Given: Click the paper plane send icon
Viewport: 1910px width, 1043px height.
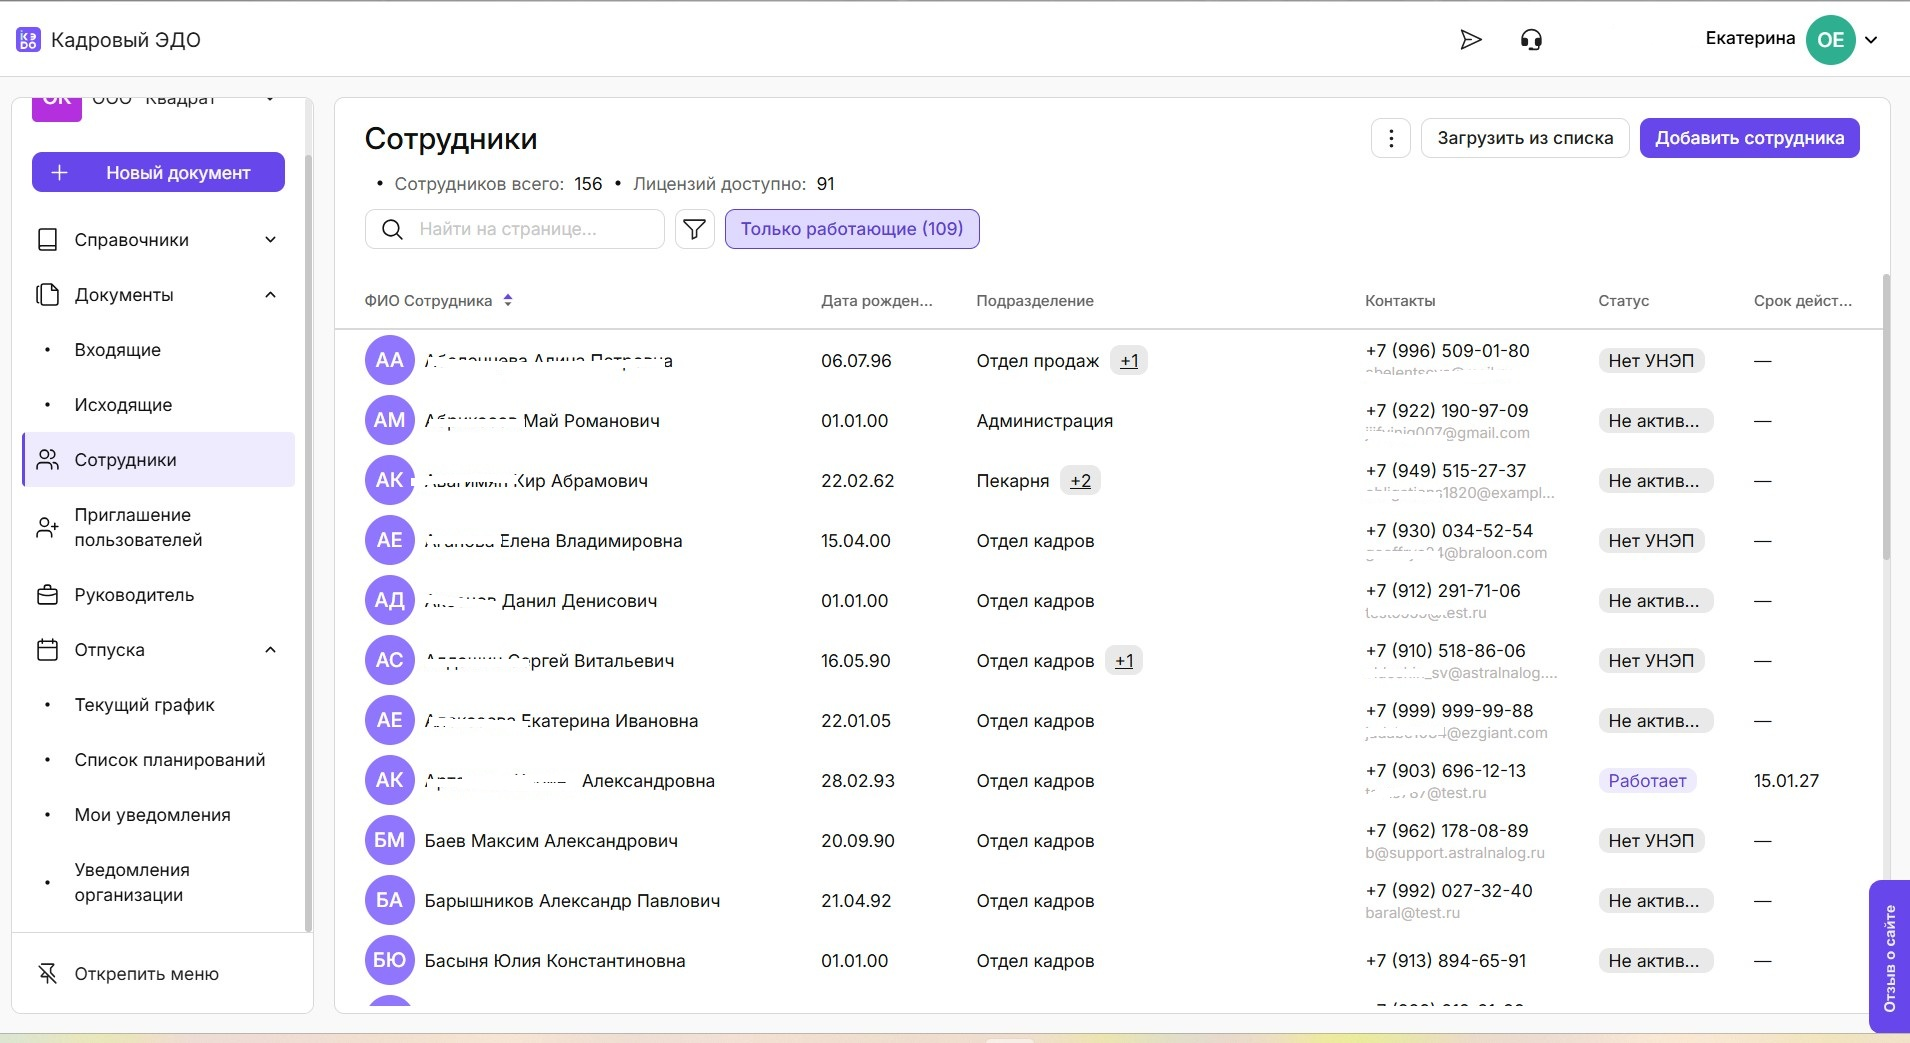Looking at the screenshot, I should [1470, 40].
